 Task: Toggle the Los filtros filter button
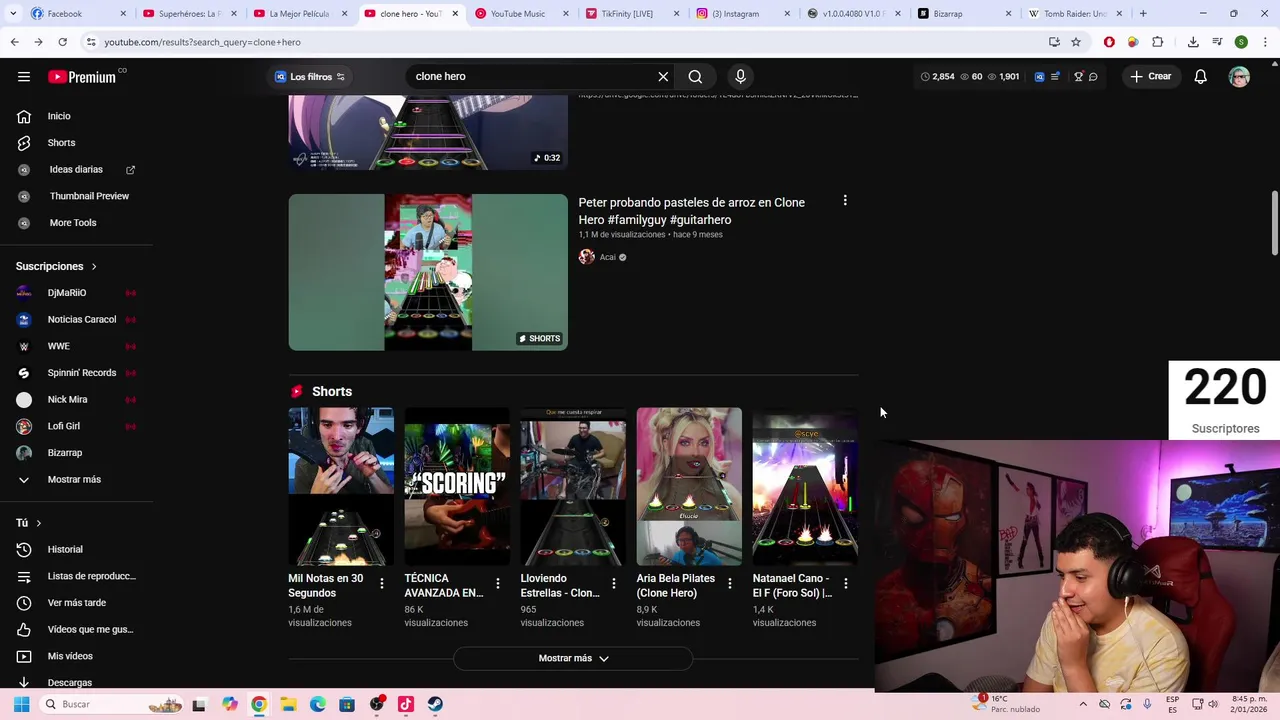310,77
